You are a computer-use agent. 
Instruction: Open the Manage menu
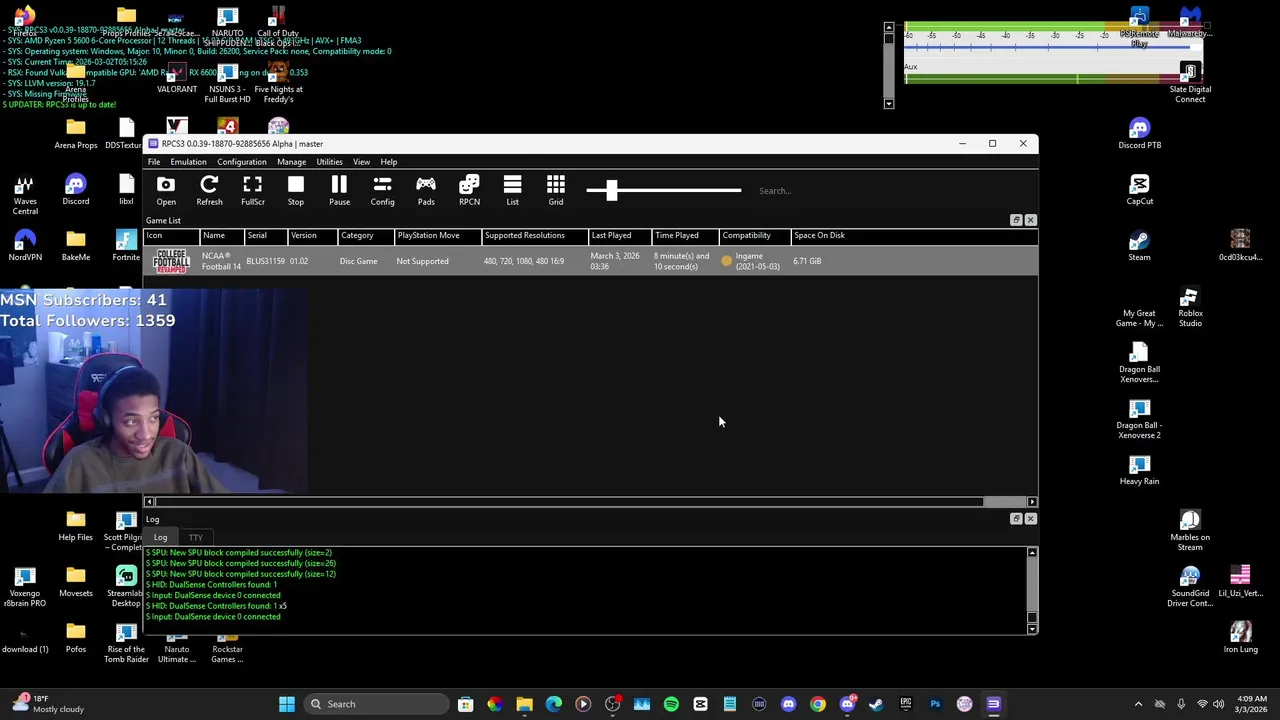pos(291,162)
